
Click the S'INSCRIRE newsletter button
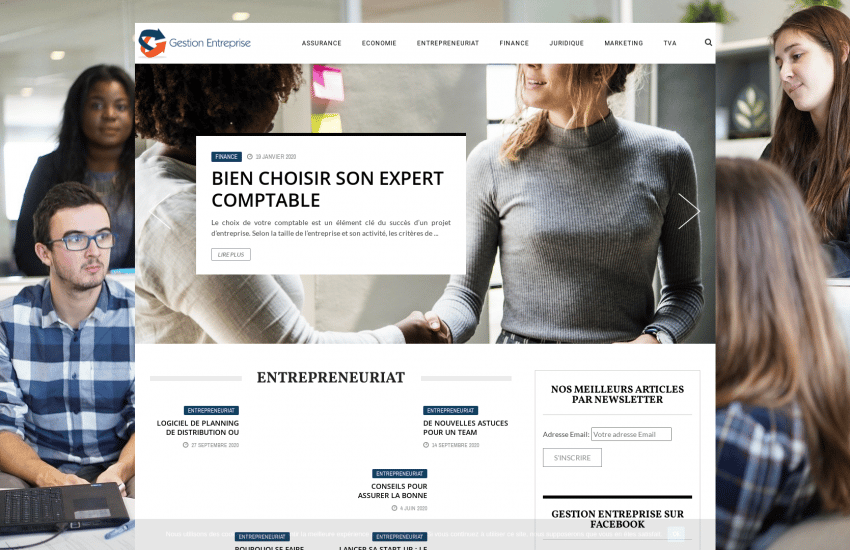tap(572, 458)
